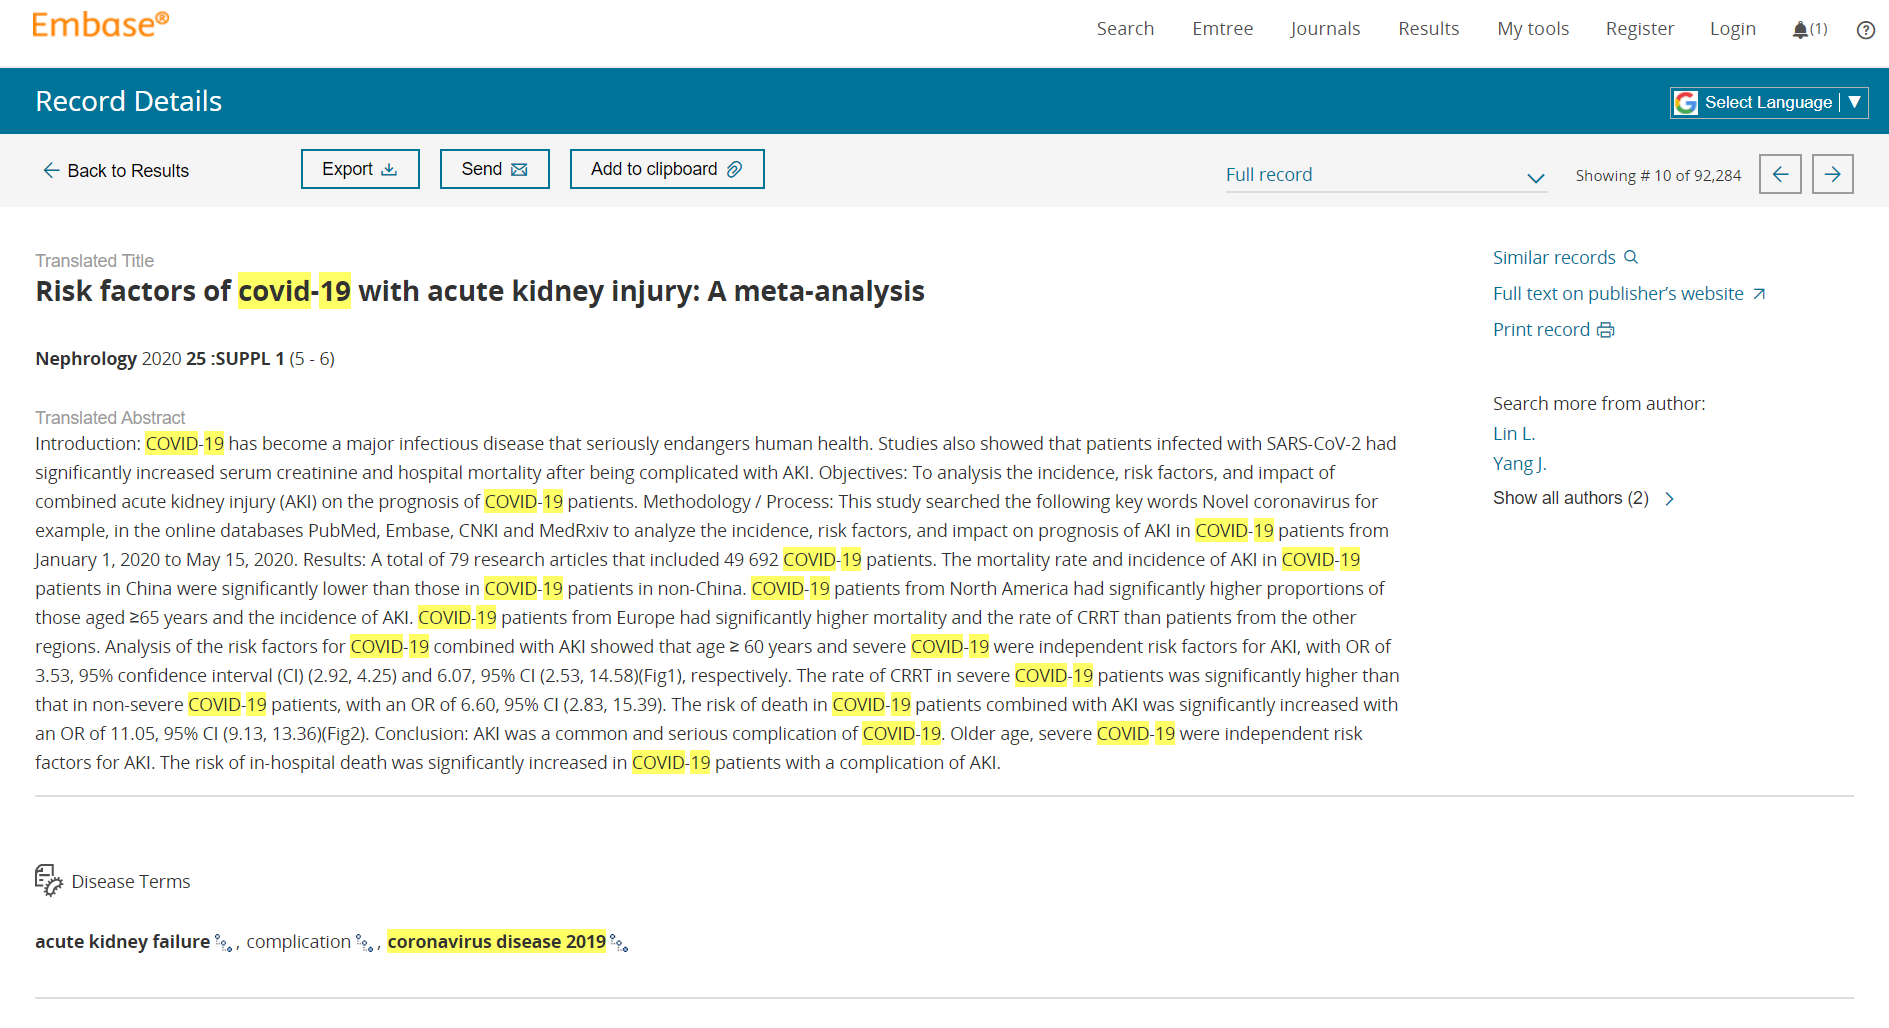Click the Disease Terms section icon
The width and height of the screenshot is (1889, 1028).
point(48,881)
